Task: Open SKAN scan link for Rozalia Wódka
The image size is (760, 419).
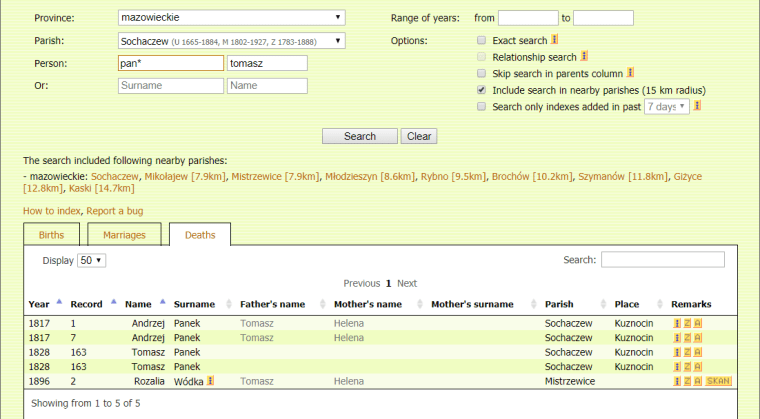Action: (x=718, y=381)
